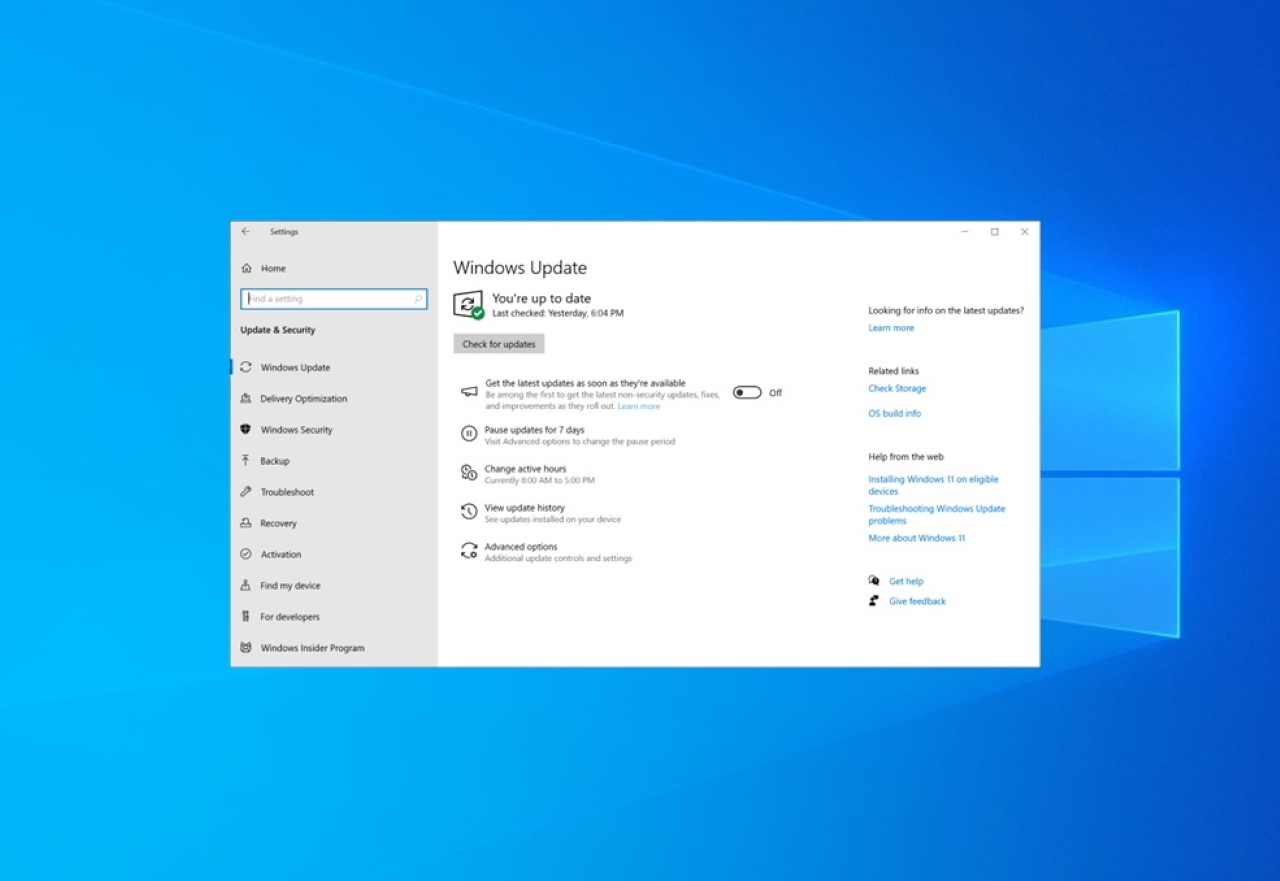This screenshot has width=1280, height=881.
Task: Open the Check Storage link
Action: tap(897, 388)
